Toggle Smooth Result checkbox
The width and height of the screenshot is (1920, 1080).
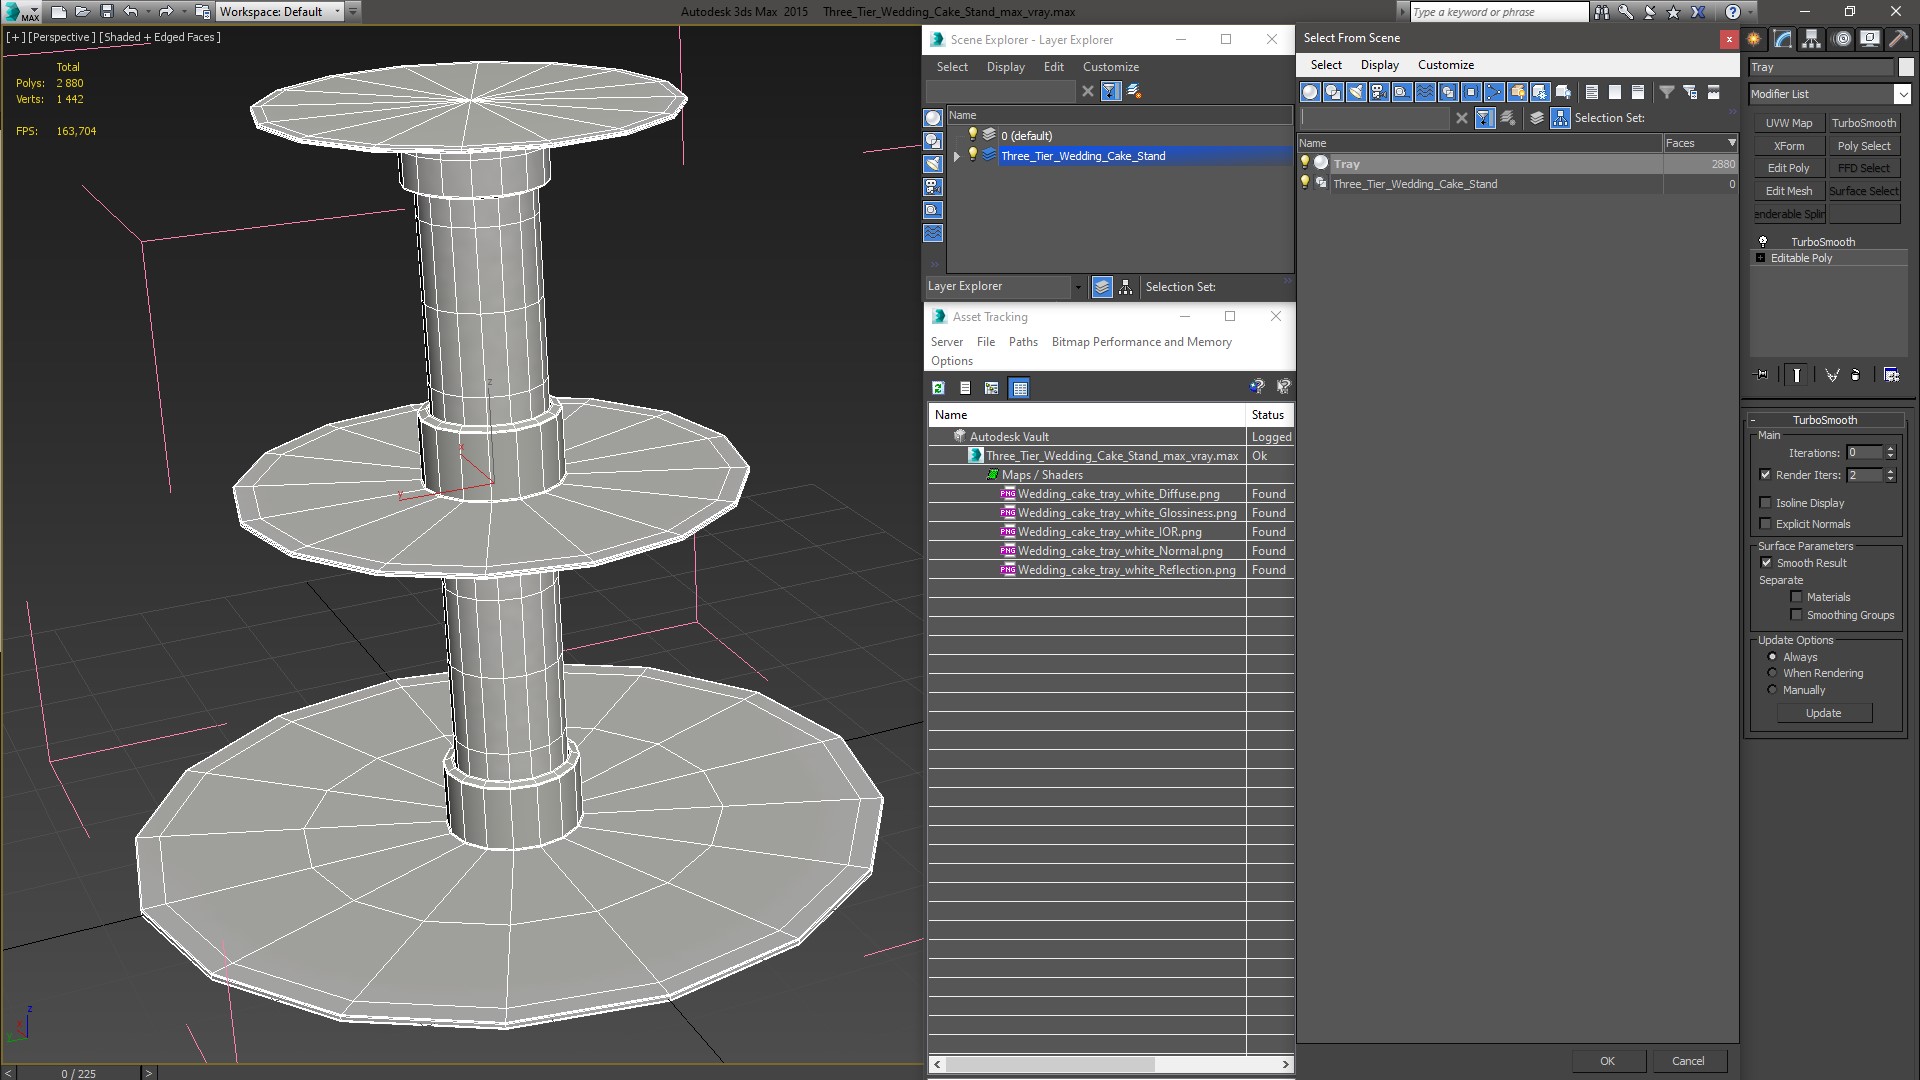point(1766,563)
